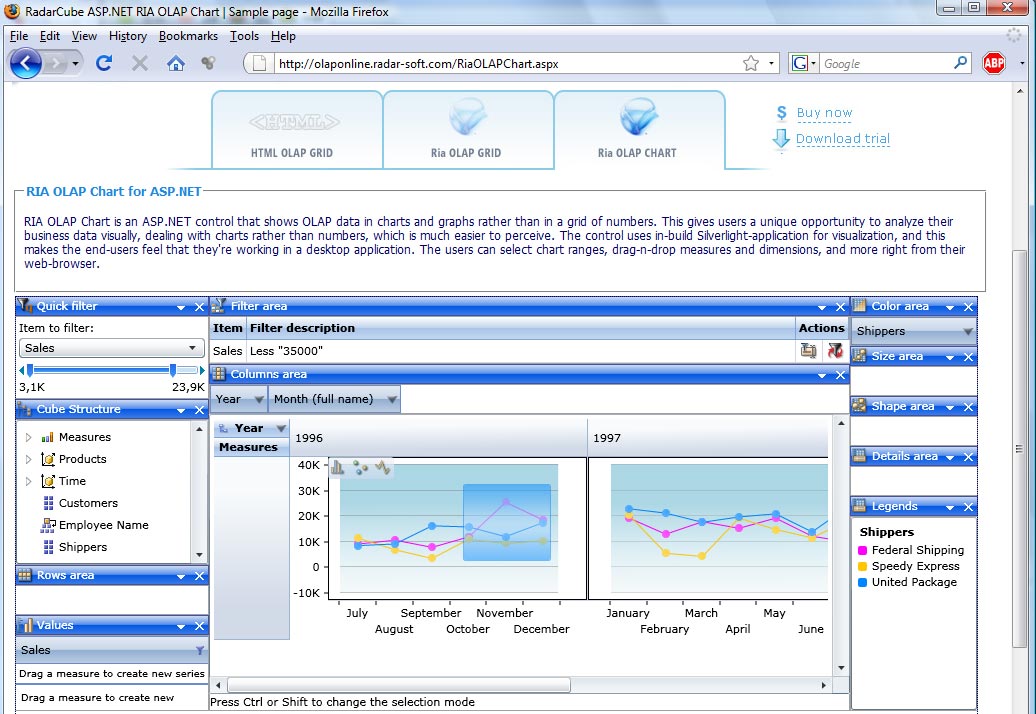Expand the Measures node in Cube Structure
Screen dimensions: 1036x714
[28, 437]
